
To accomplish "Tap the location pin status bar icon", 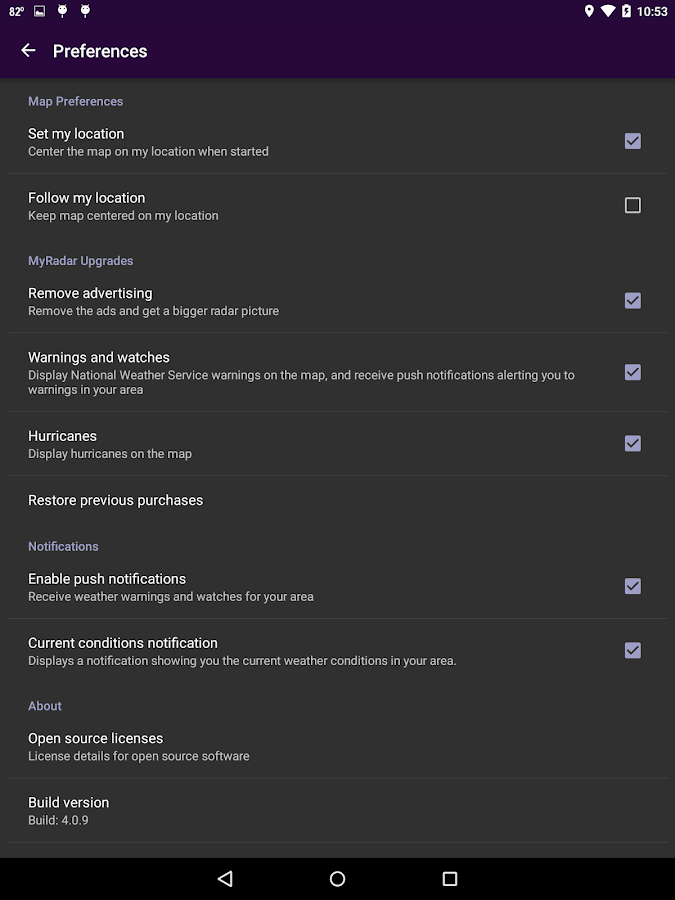I will [589, 11].
